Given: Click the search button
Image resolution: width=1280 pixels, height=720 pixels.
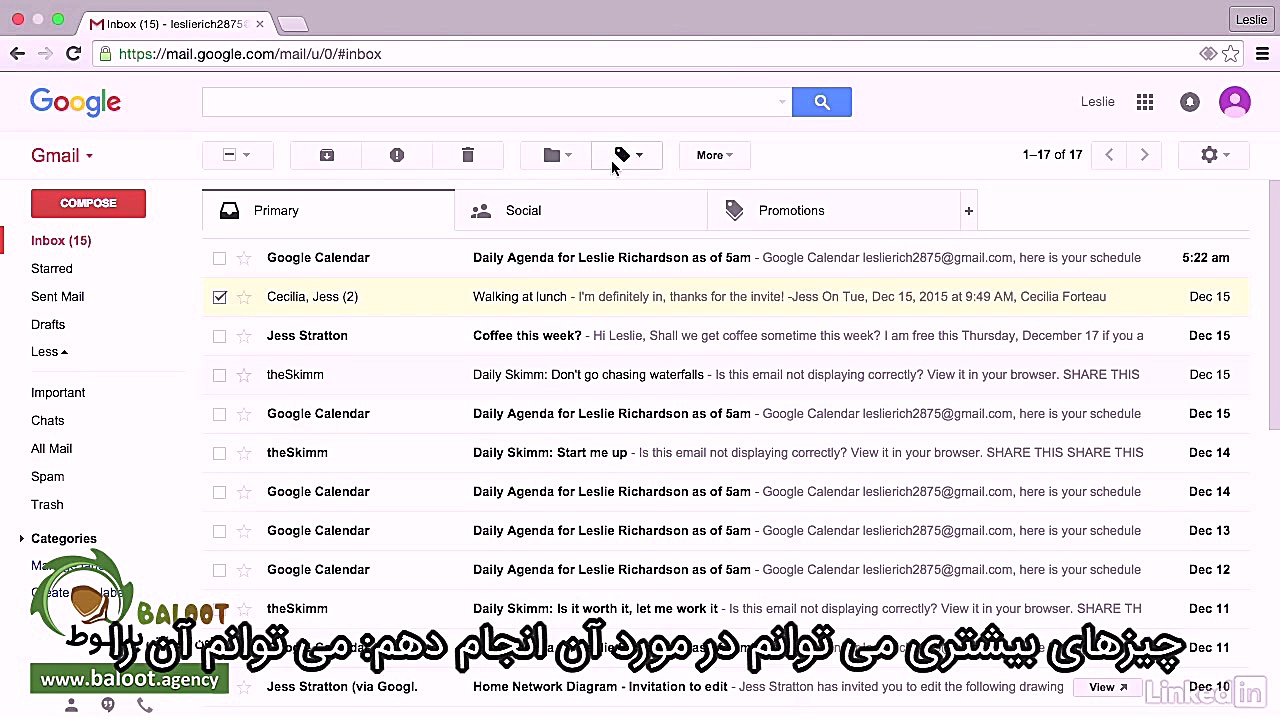Looking at the screenshot, I should click(821, 101).
